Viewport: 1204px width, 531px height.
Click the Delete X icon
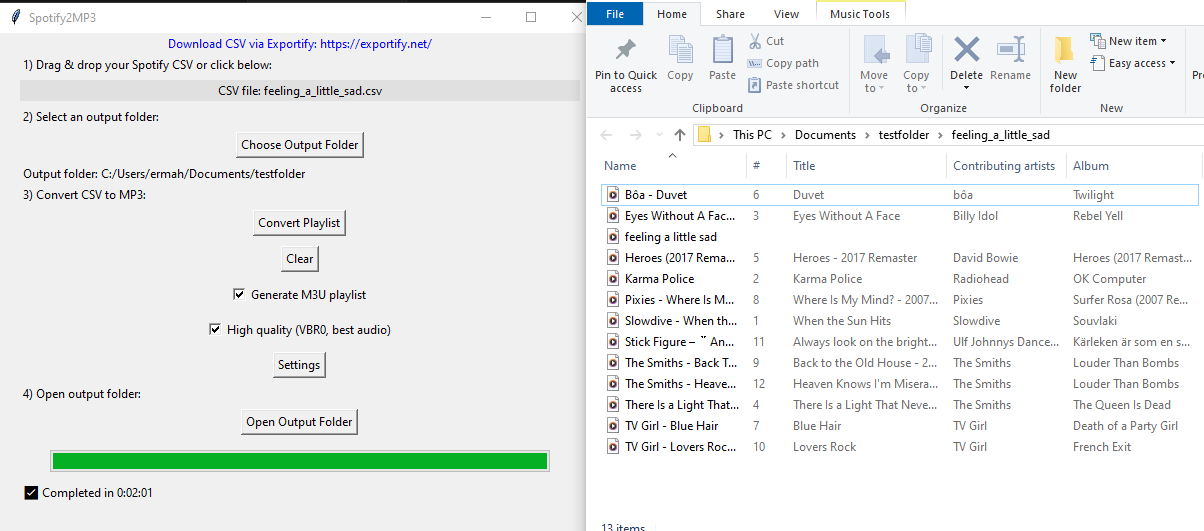pyautogui.click(x=967, y=49)
